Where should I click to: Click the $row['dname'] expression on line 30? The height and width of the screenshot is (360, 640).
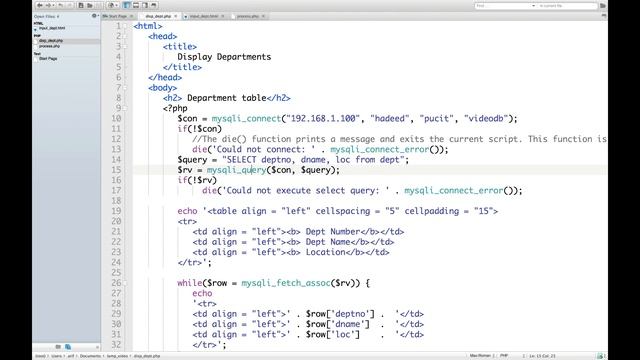click(338, 324)
